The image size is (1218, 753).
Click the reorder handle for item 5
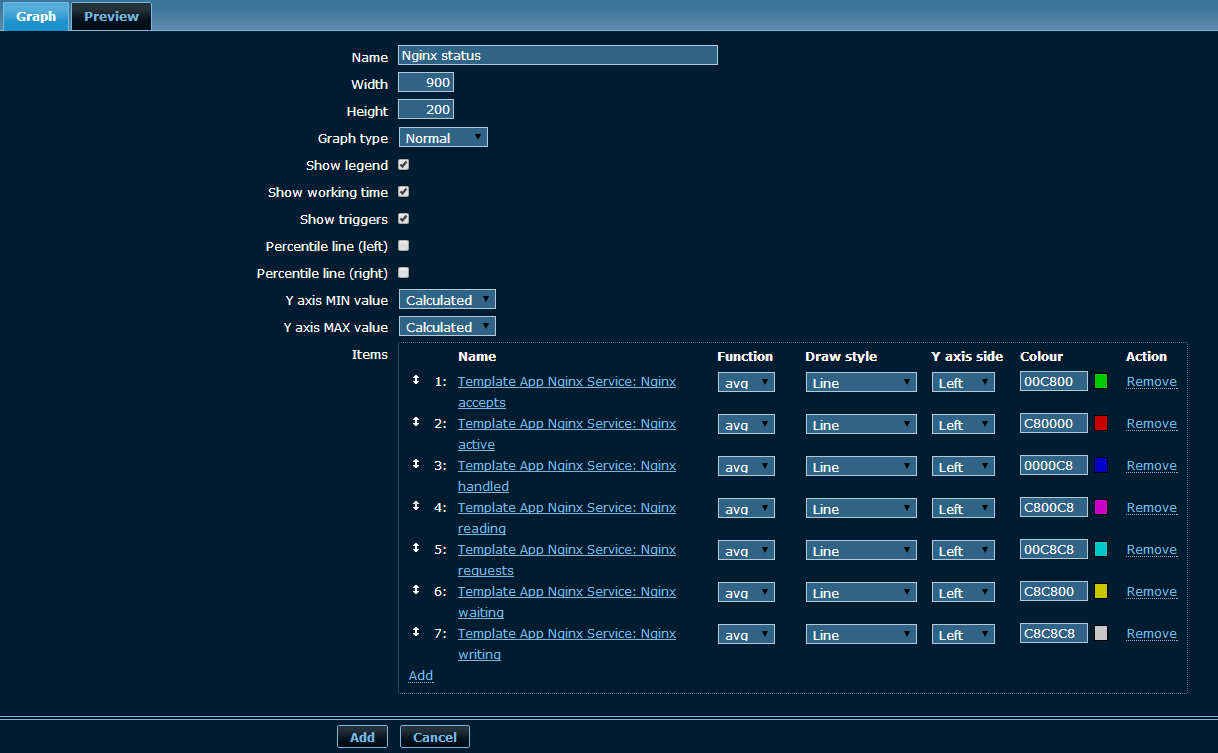point(416,548)
